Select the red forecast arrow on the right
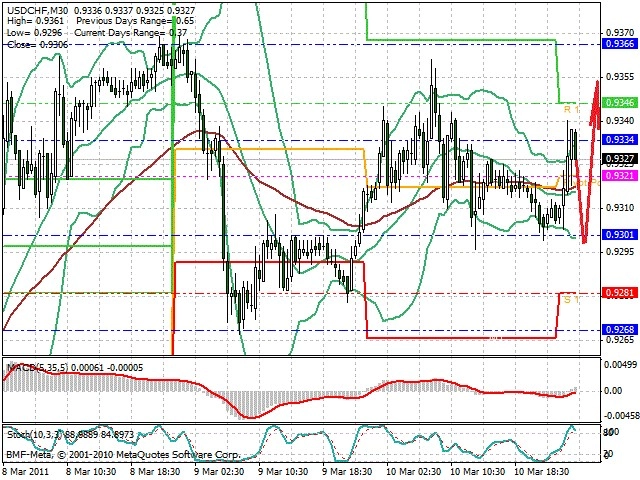The width and height of the screenshot is (640, 480). coord(587,162)
